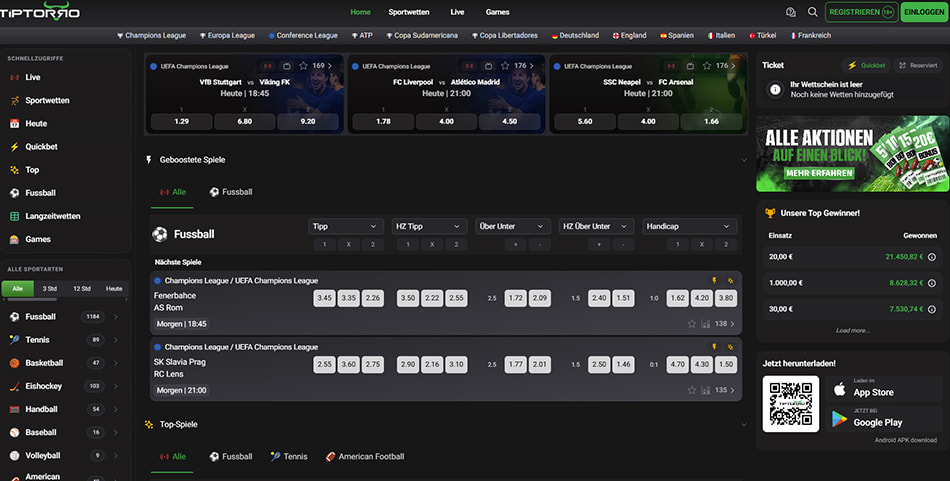Screen dimensions: 950x481
Task: Open the Handicap market dropdown
Action: coord(689,227)
